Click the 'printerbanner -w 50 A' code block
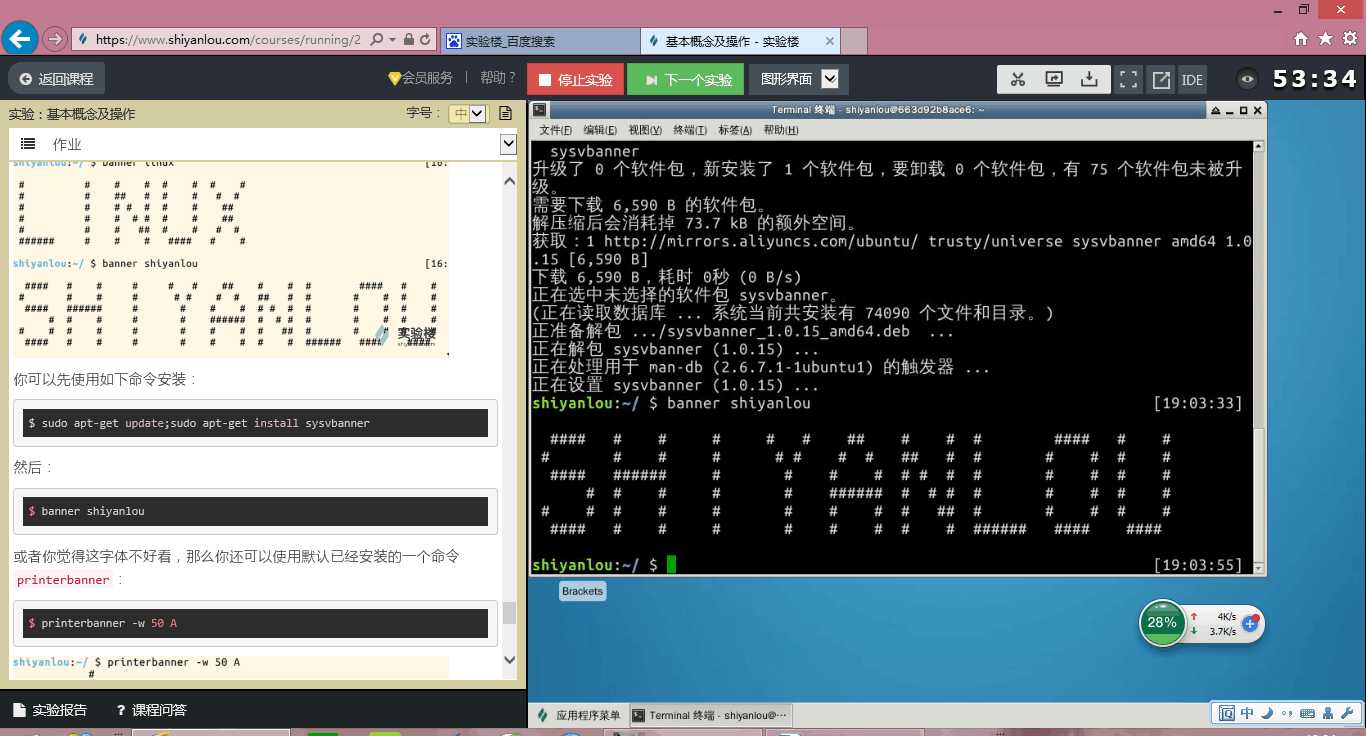The image size is (1366, 736). pos(256,623)
